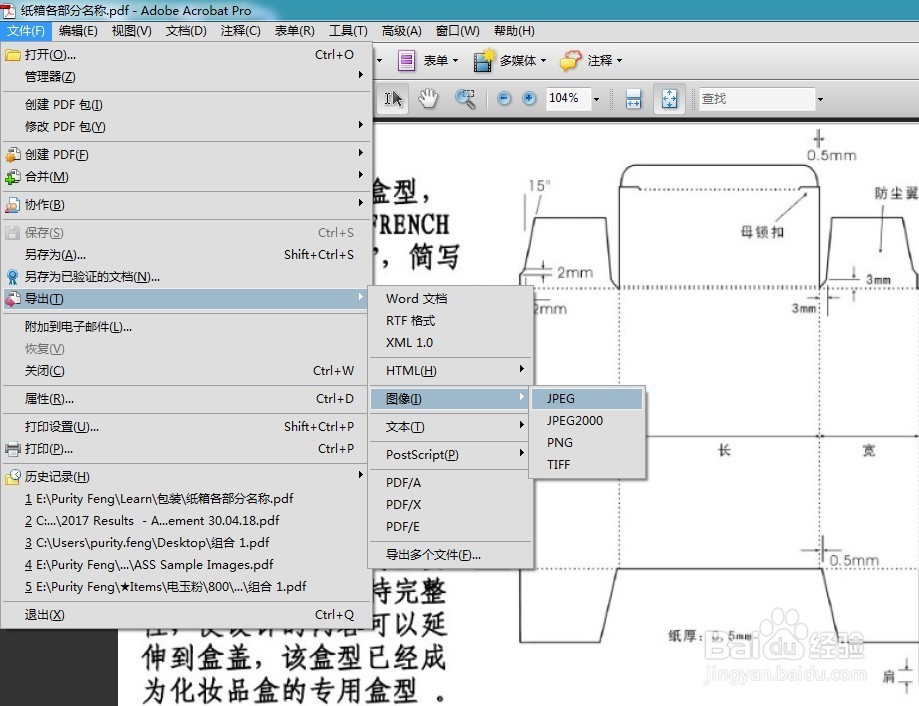Export as PDF/A
Viewport: 919px width, 706px height.
click(x=451, y=483)
